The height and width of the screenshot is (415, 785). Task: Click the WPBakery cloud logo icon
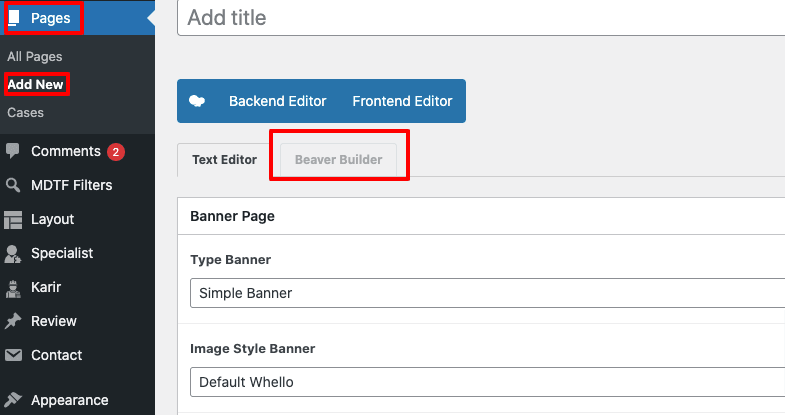coord(198,101)
